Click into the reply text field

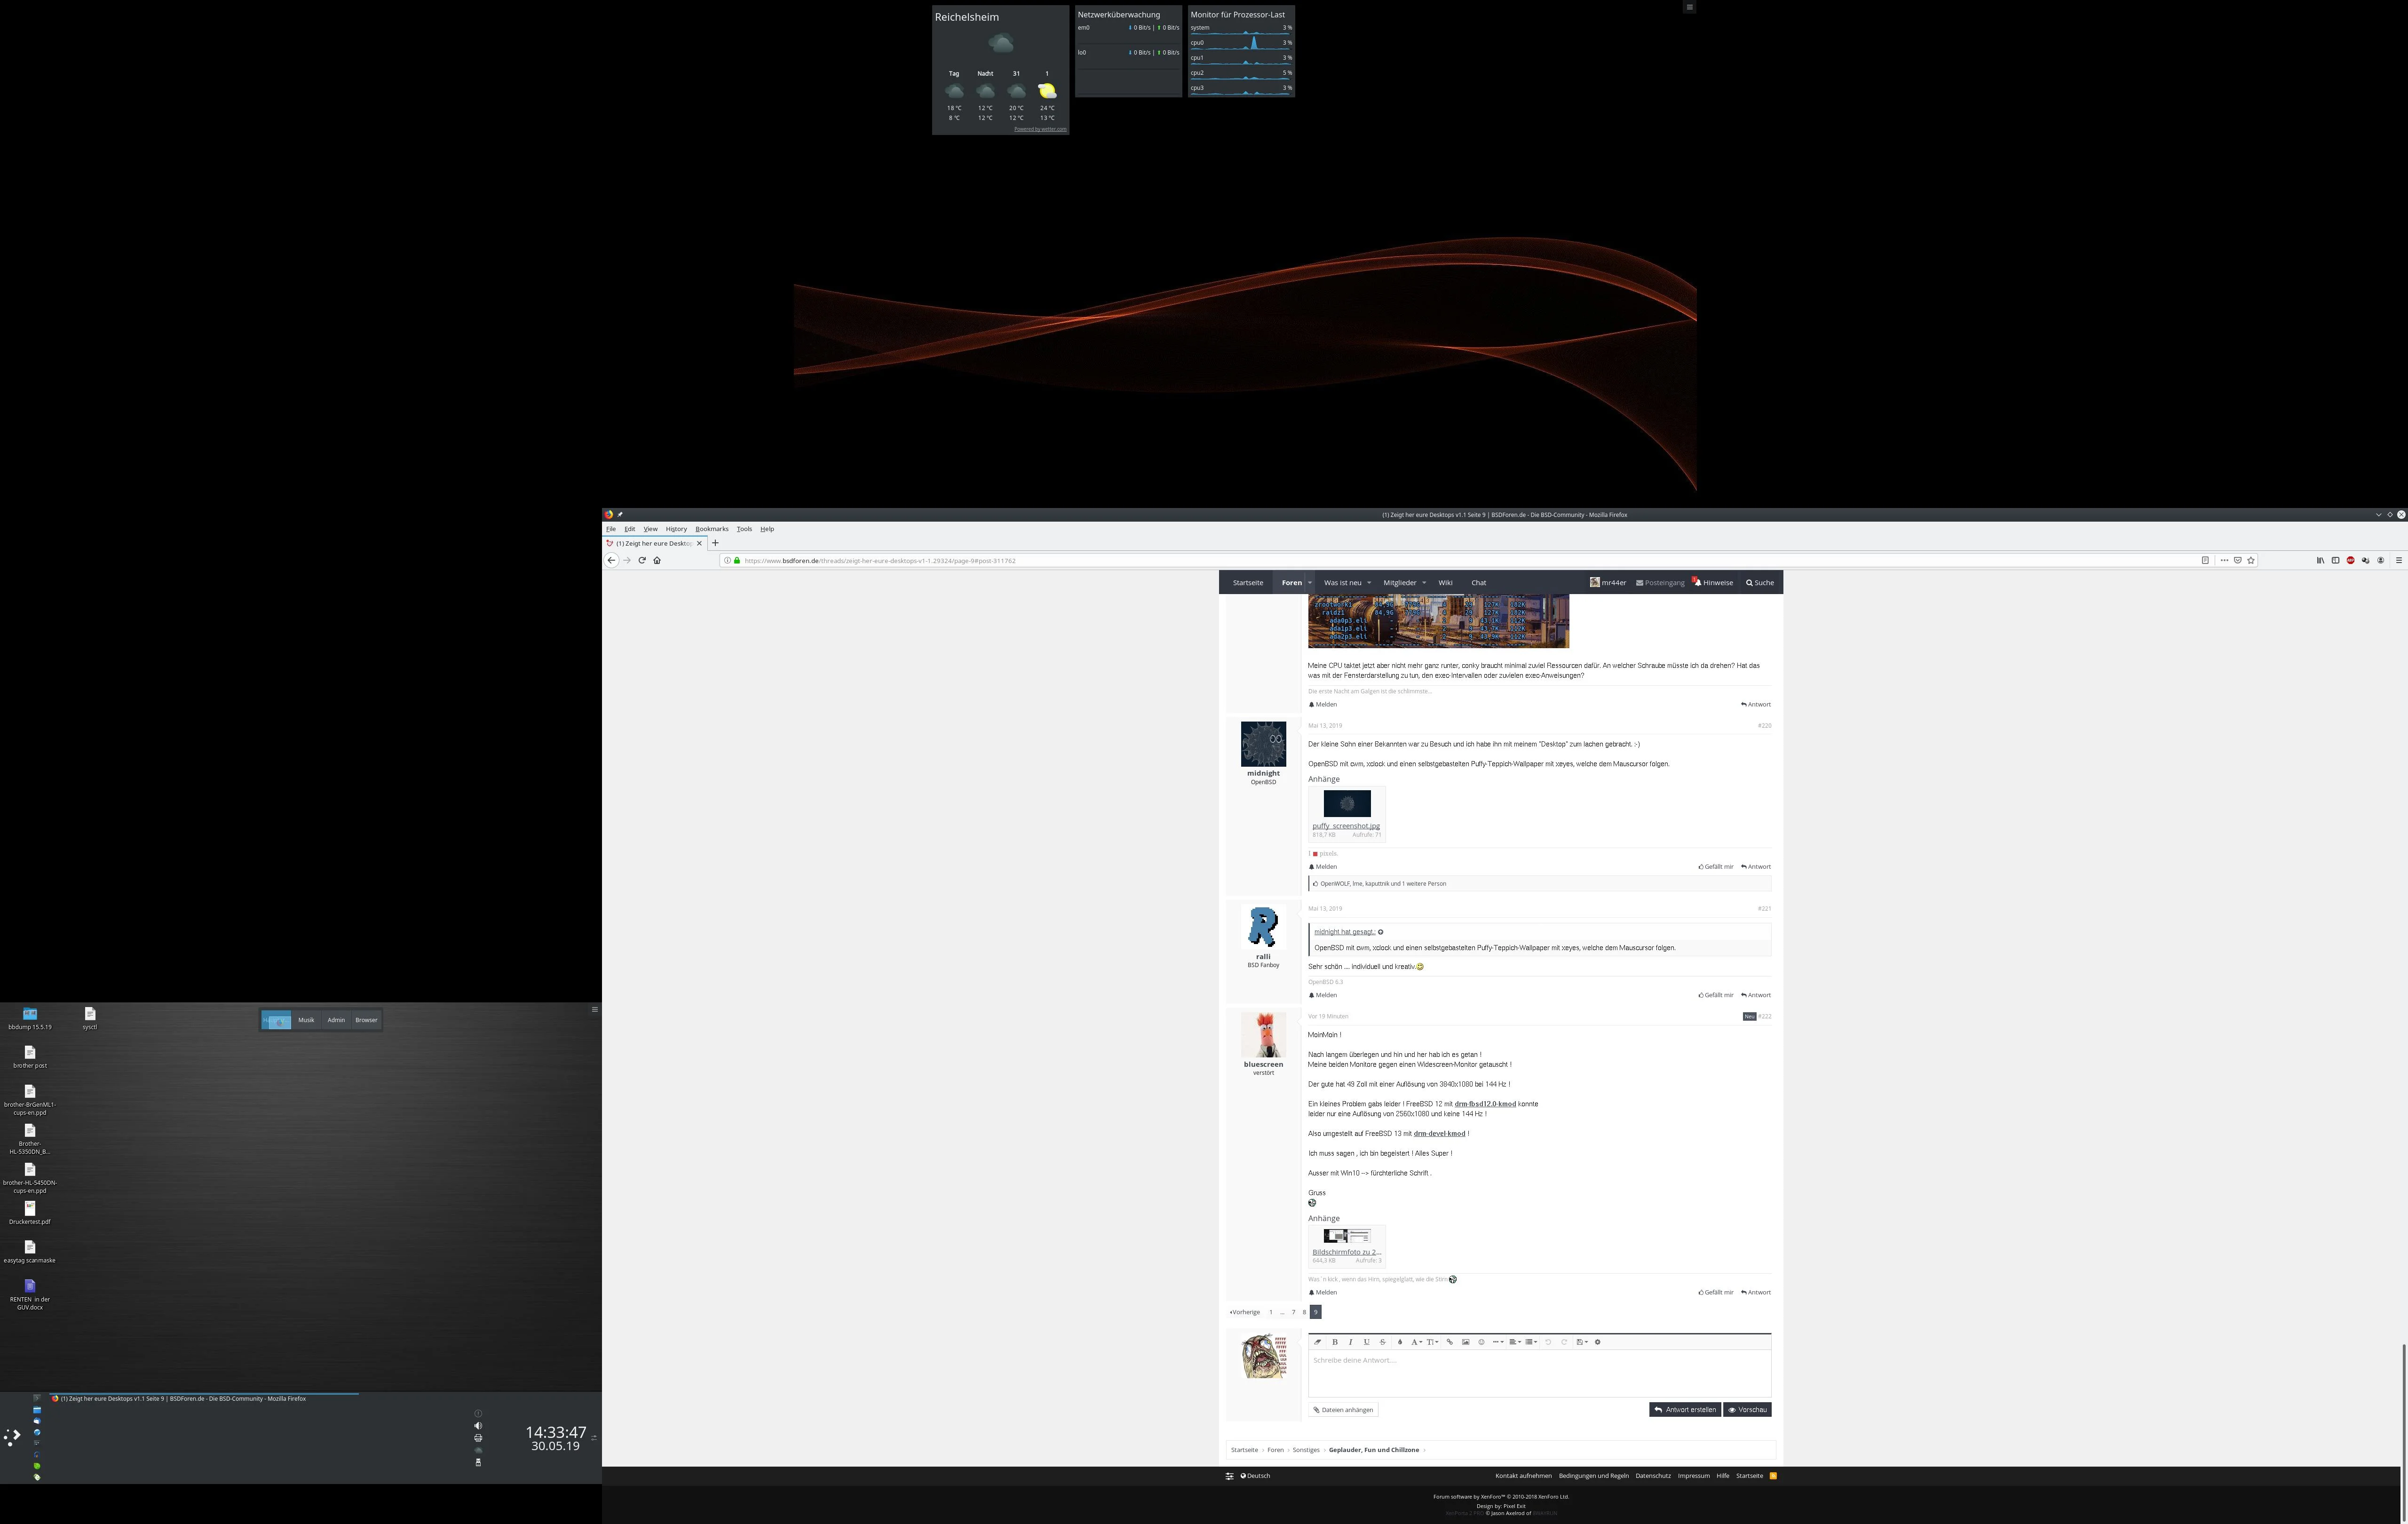1539,1373
